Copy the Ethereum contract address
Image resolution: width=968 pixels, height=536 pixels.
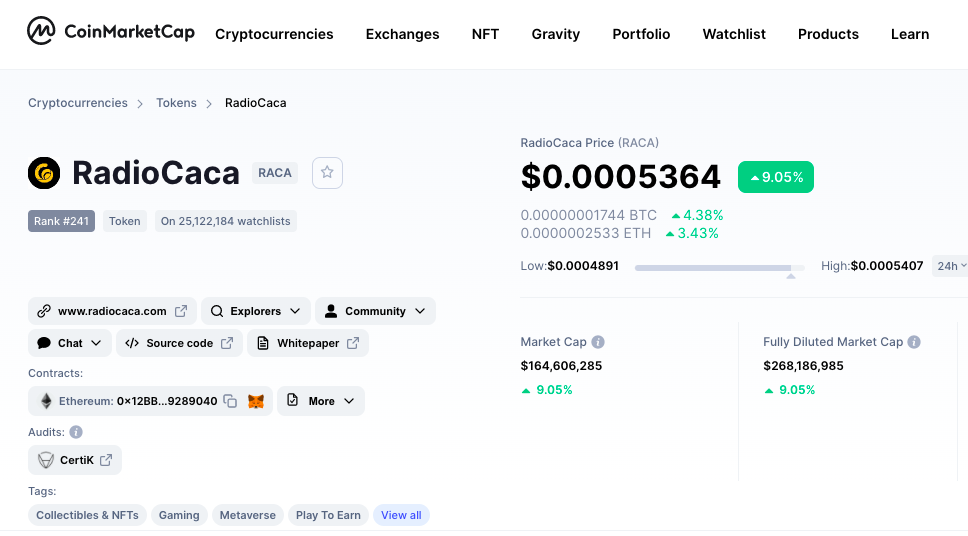[230, 401]
